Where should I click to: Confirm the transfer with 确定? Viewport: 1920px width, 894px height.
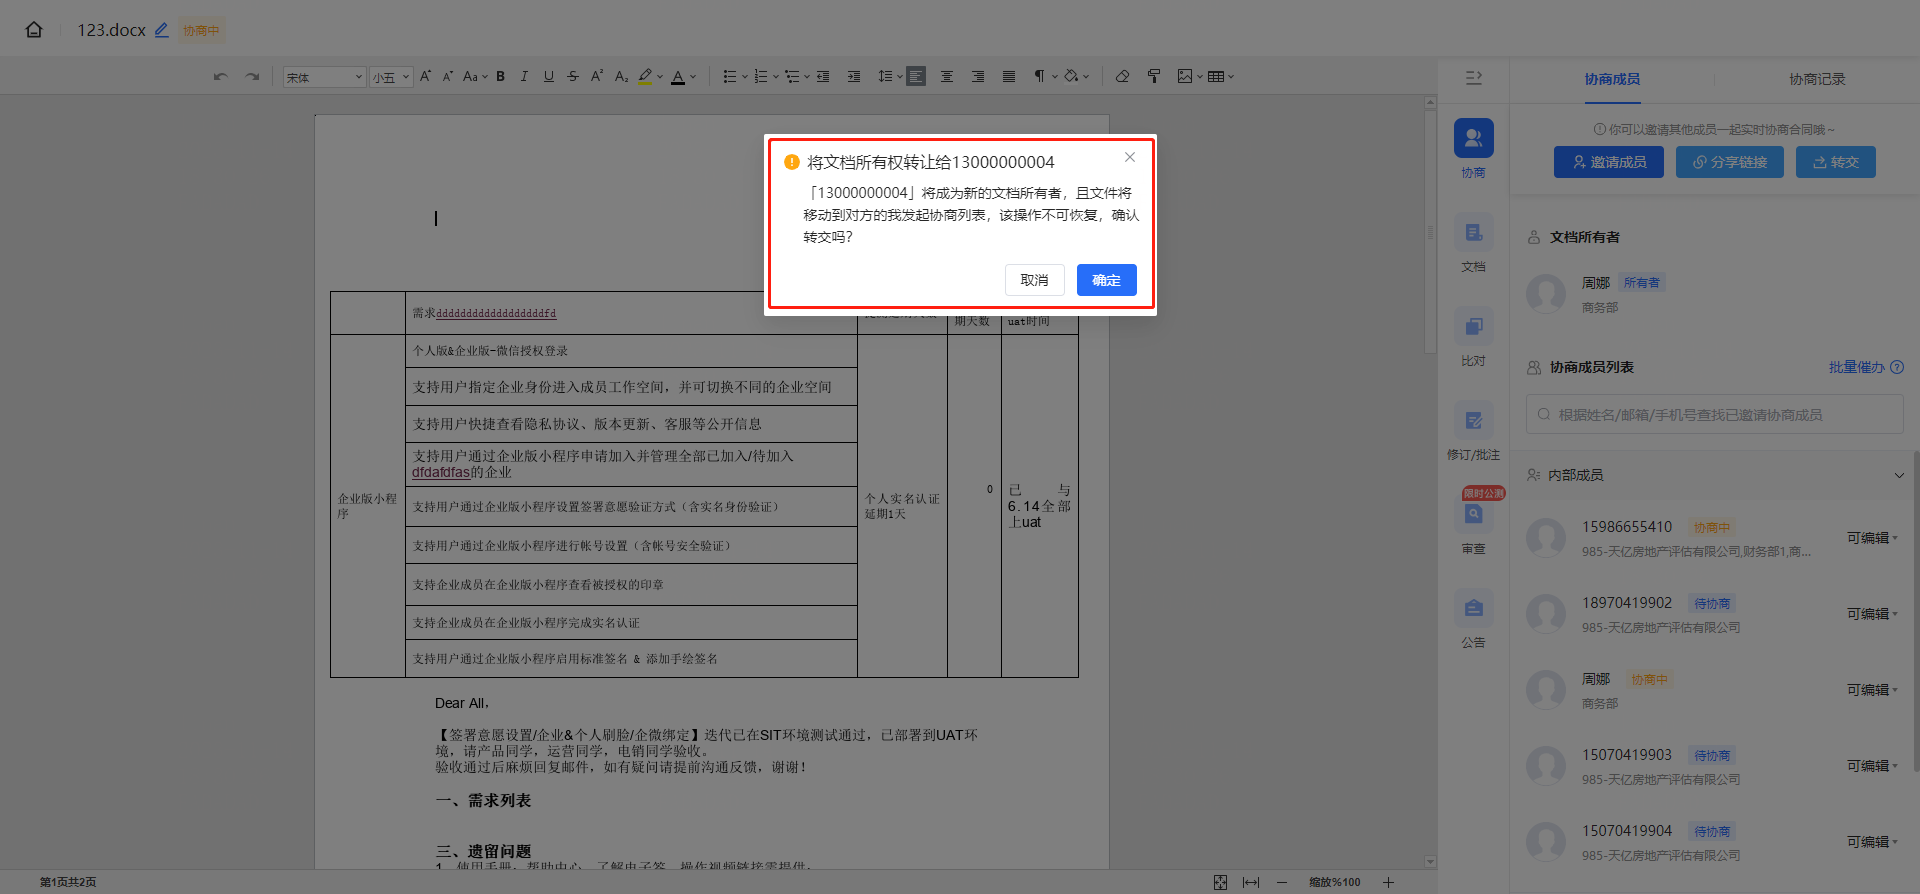(x=1106, y=280)
